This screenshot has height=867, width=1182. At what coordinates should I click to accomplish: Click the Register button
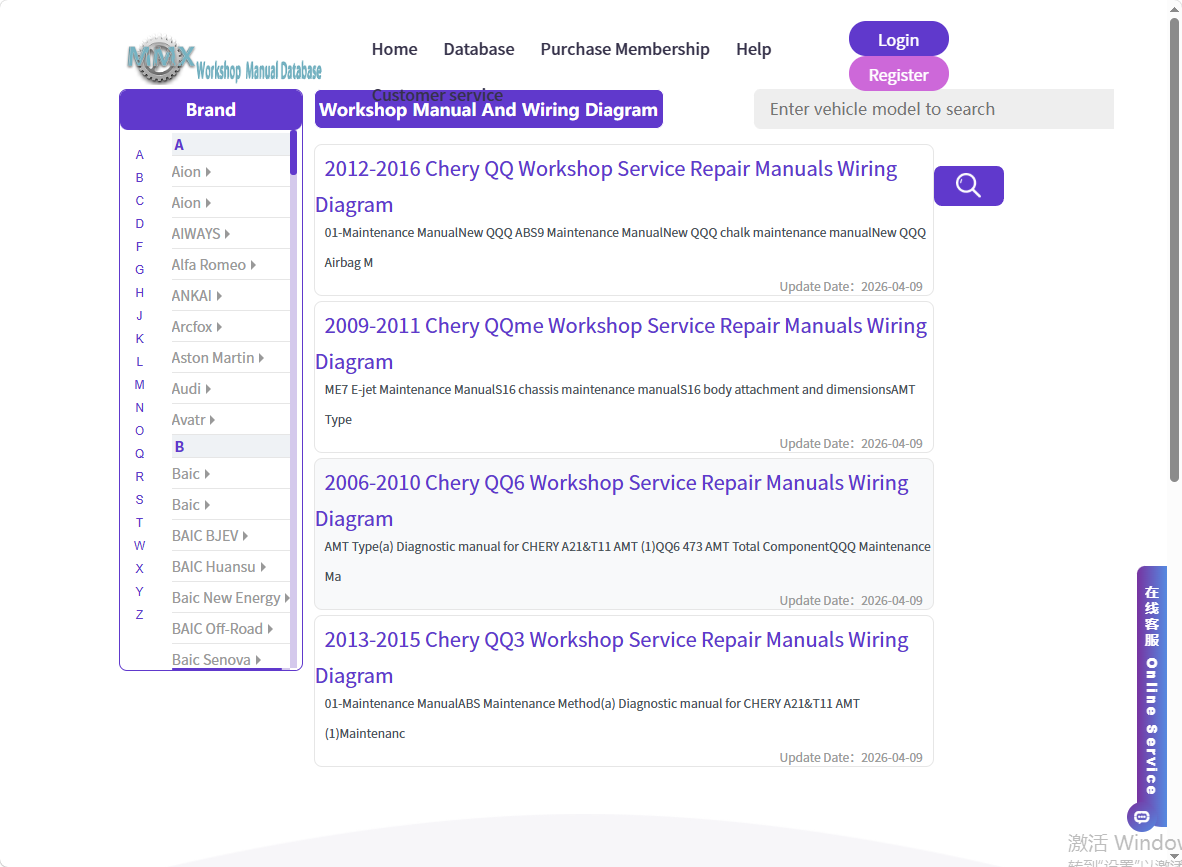[x=898, y=75]
